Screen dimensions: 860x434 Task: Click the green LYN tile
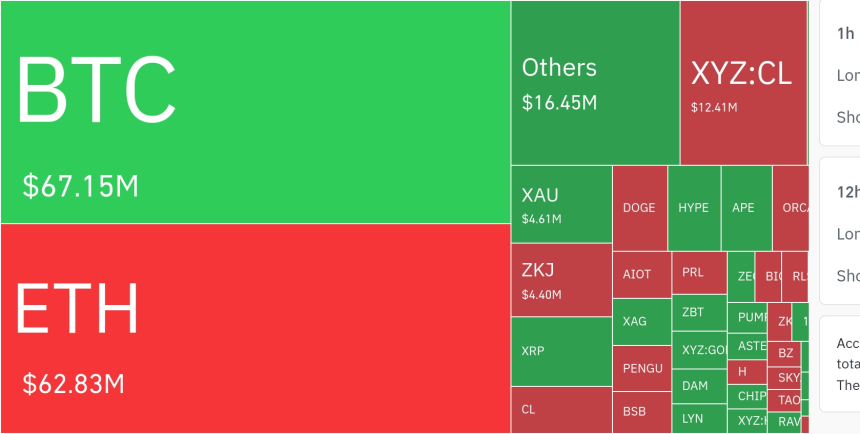(698, 419)
